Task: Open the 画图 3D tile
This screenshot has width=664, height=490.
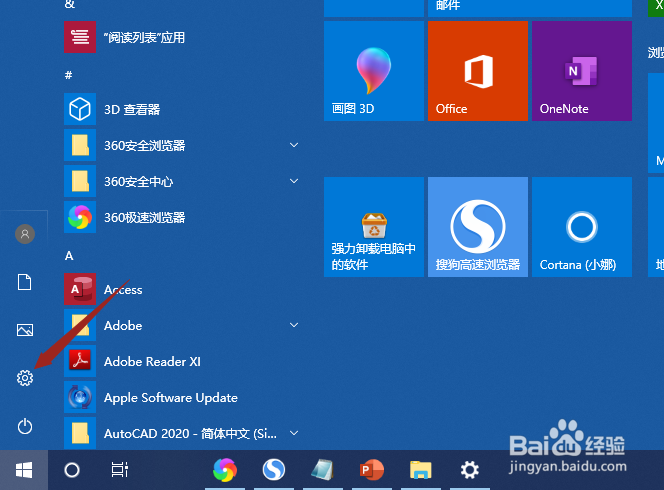Action: [x=374, y=71]
